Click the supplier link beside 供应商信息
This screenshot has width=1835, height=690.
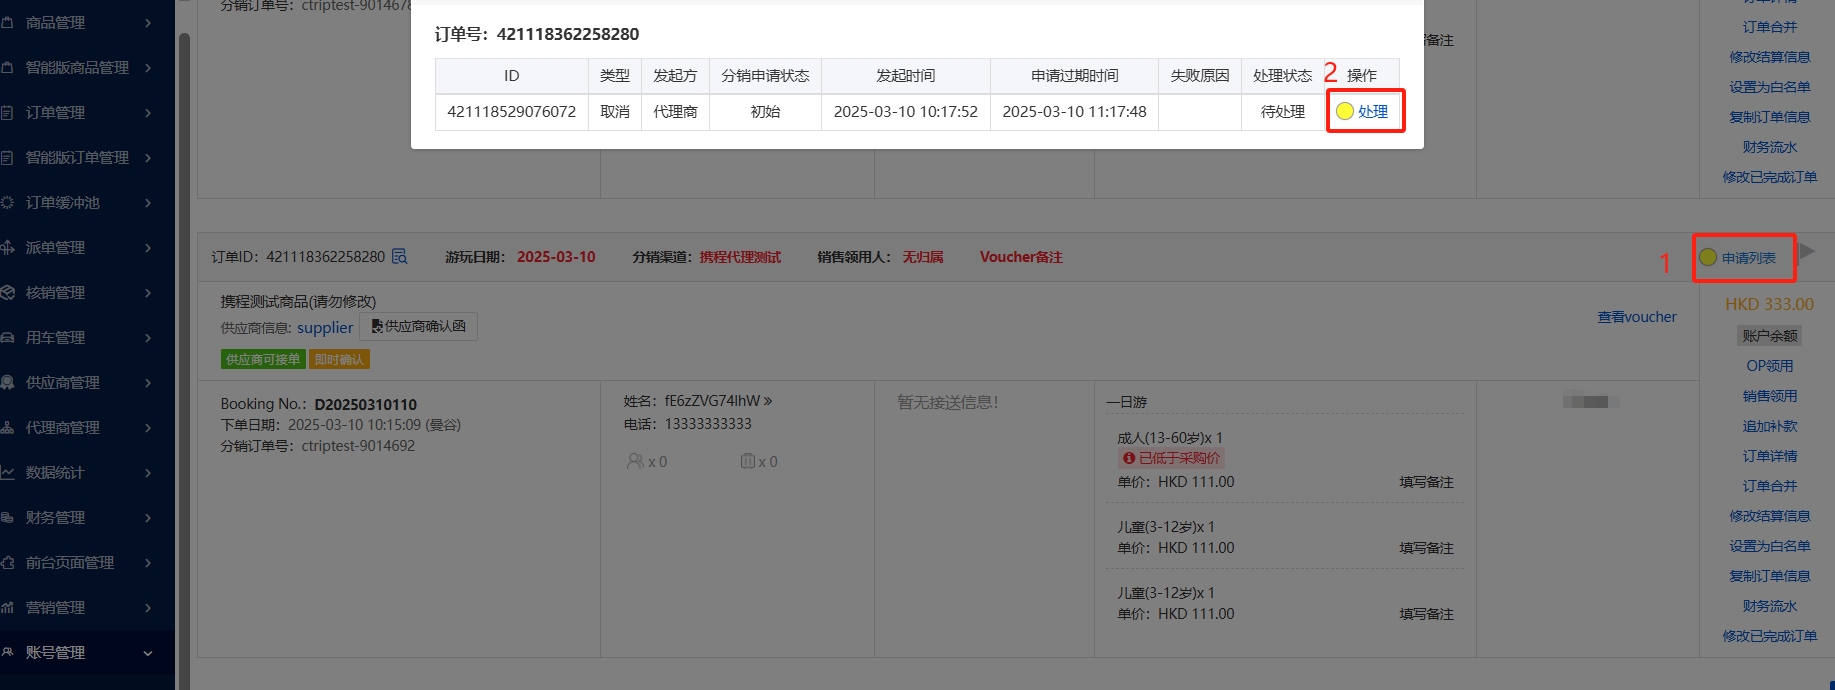(325, 328)
